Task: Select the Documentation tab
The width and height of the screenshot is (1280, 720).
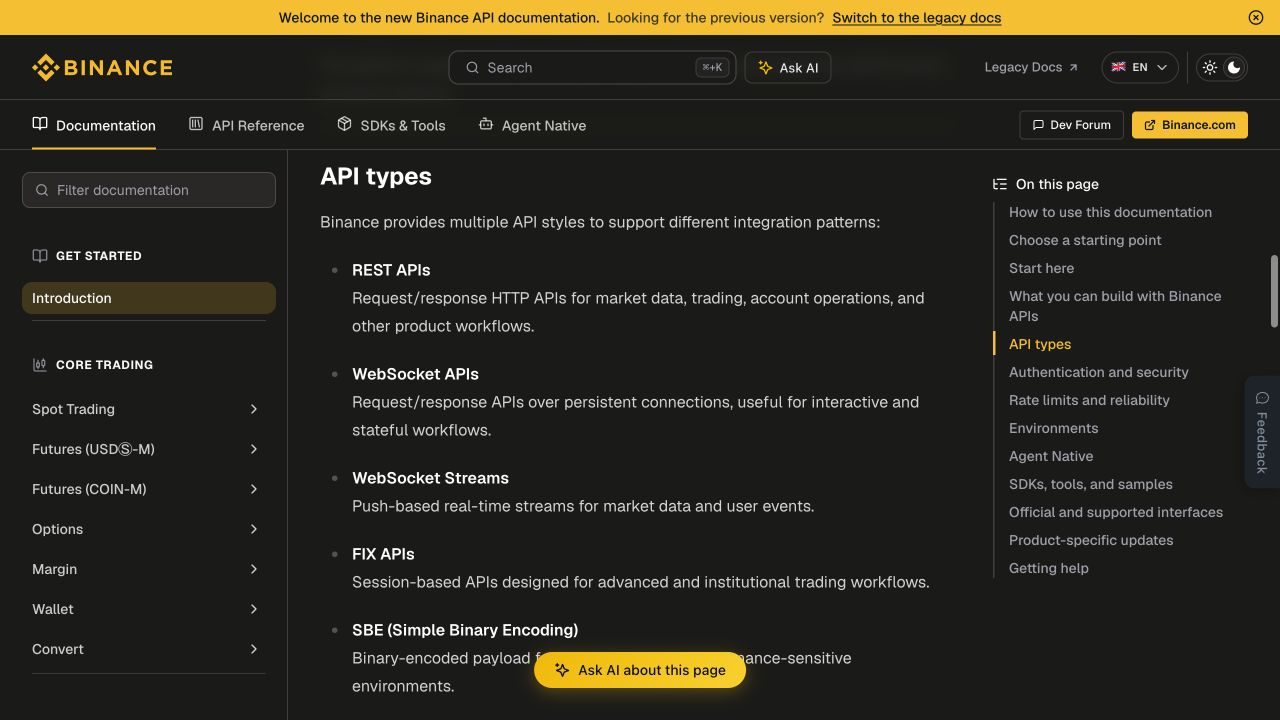Action: click(94, 125)
